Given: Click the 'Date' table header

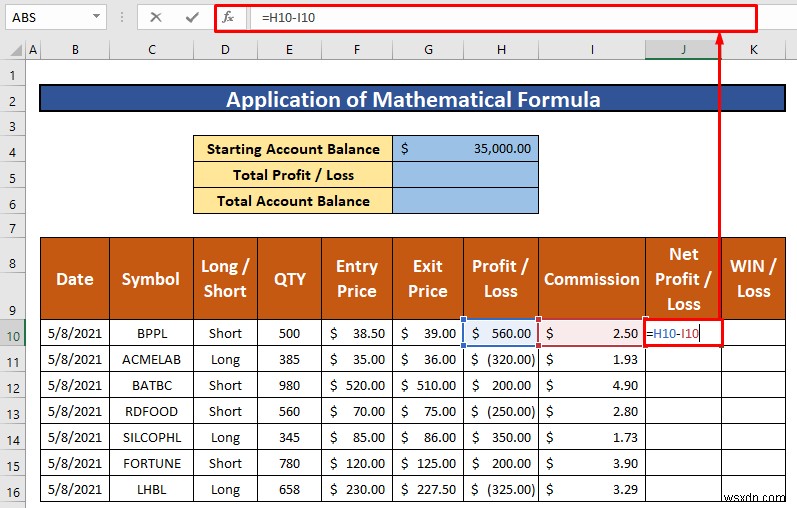Looking at the screenshot, I should coord(75,279).
